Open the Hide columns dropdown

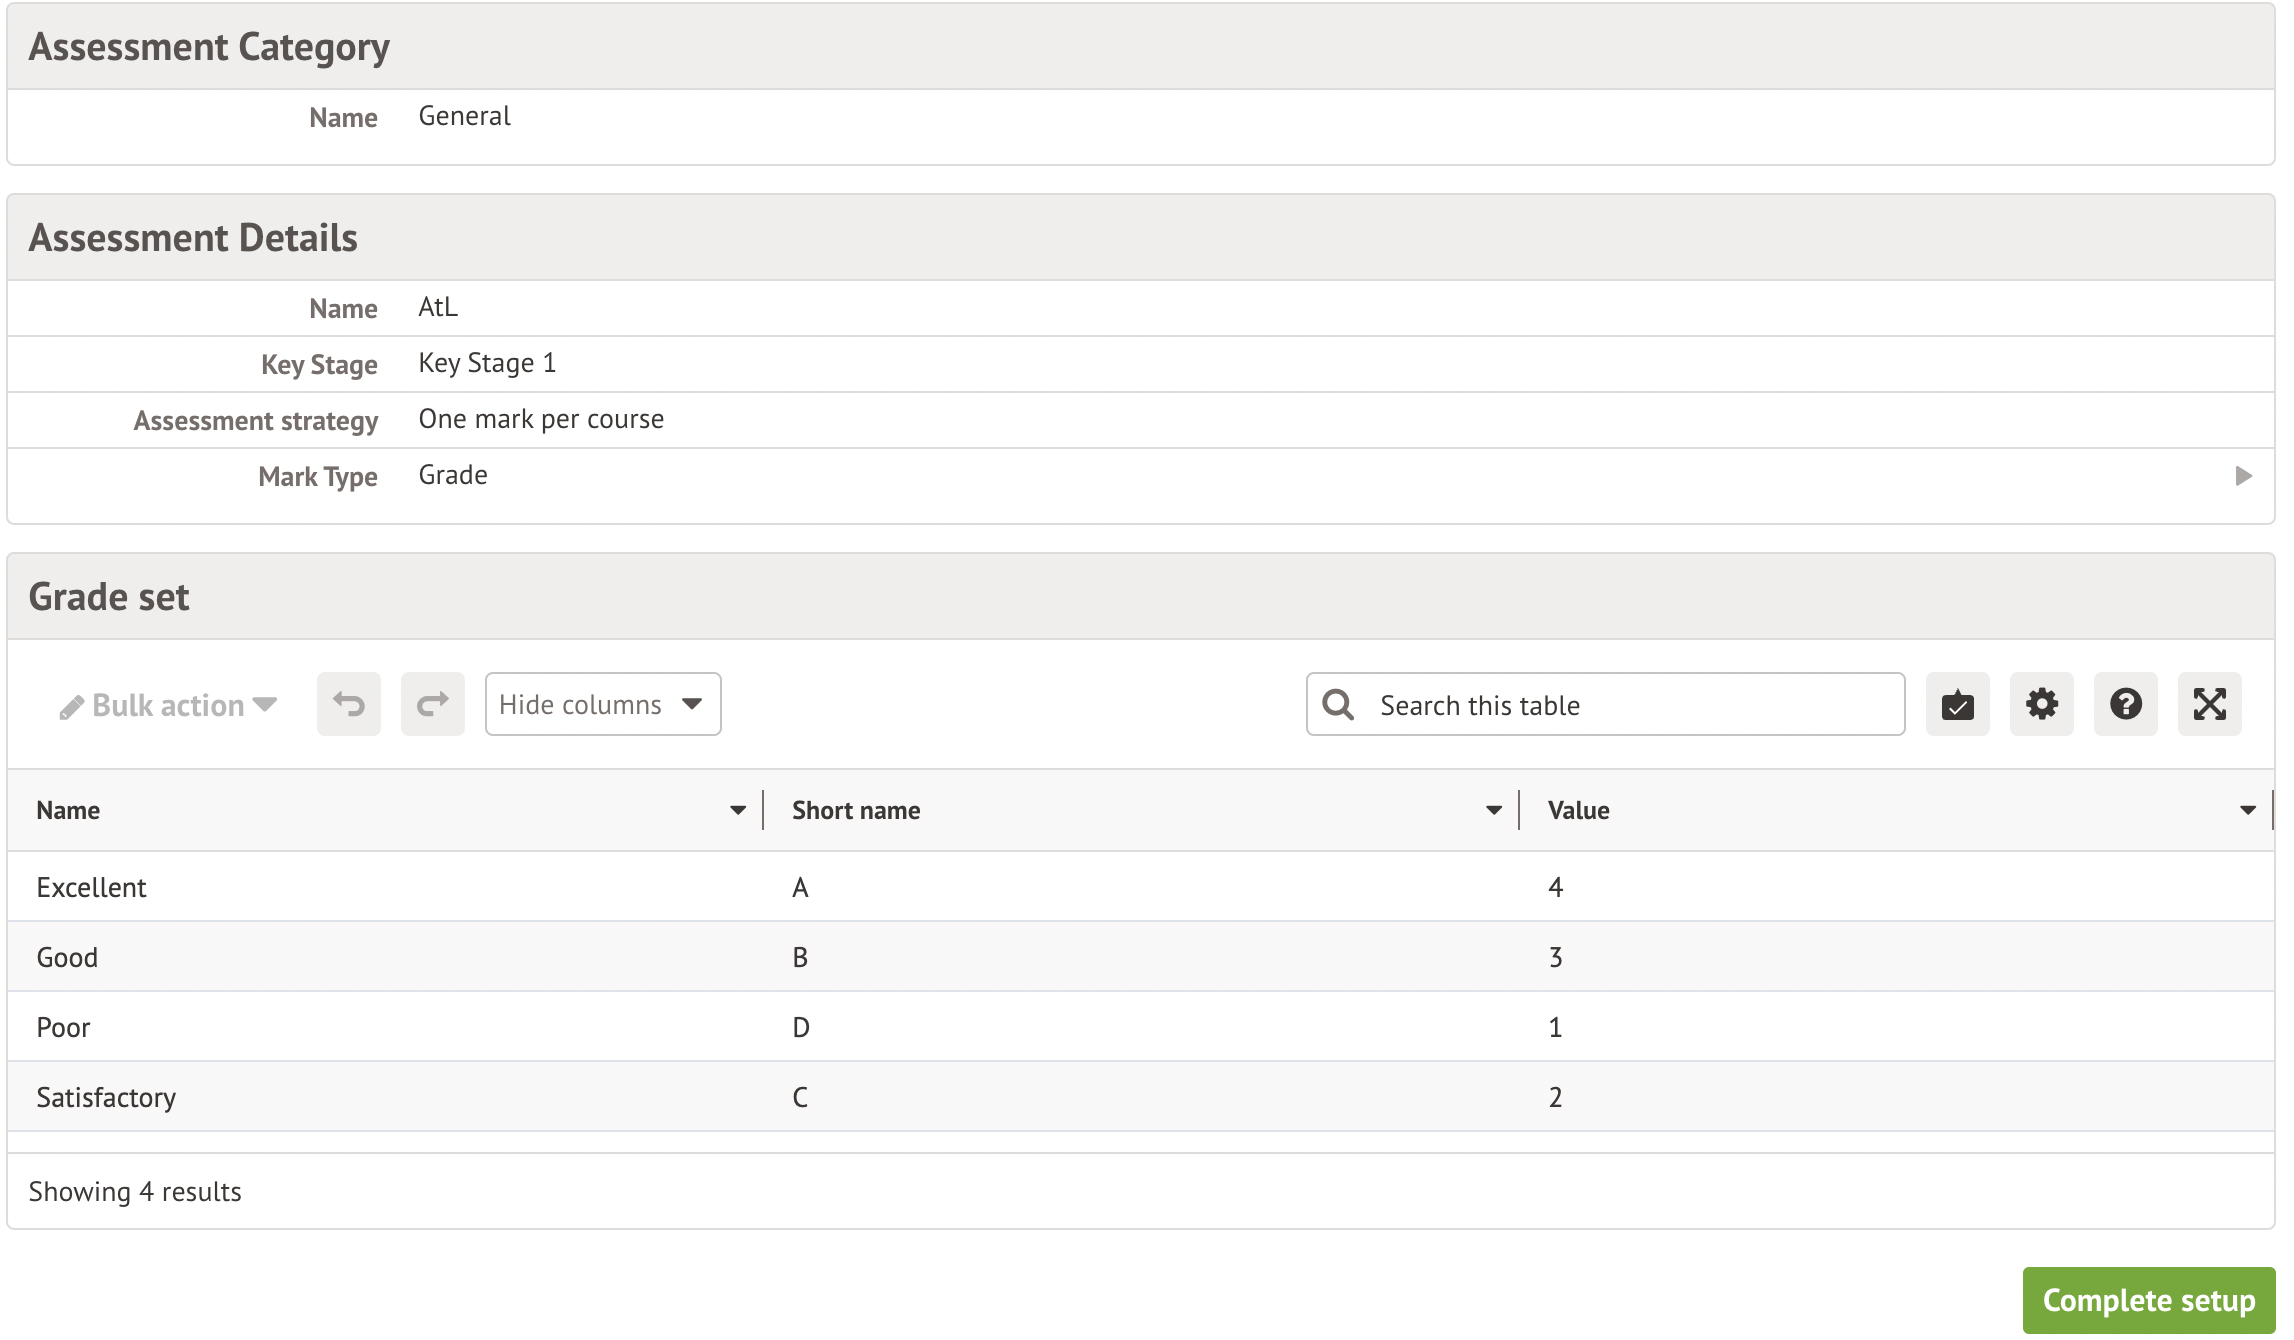click(602, 705)
